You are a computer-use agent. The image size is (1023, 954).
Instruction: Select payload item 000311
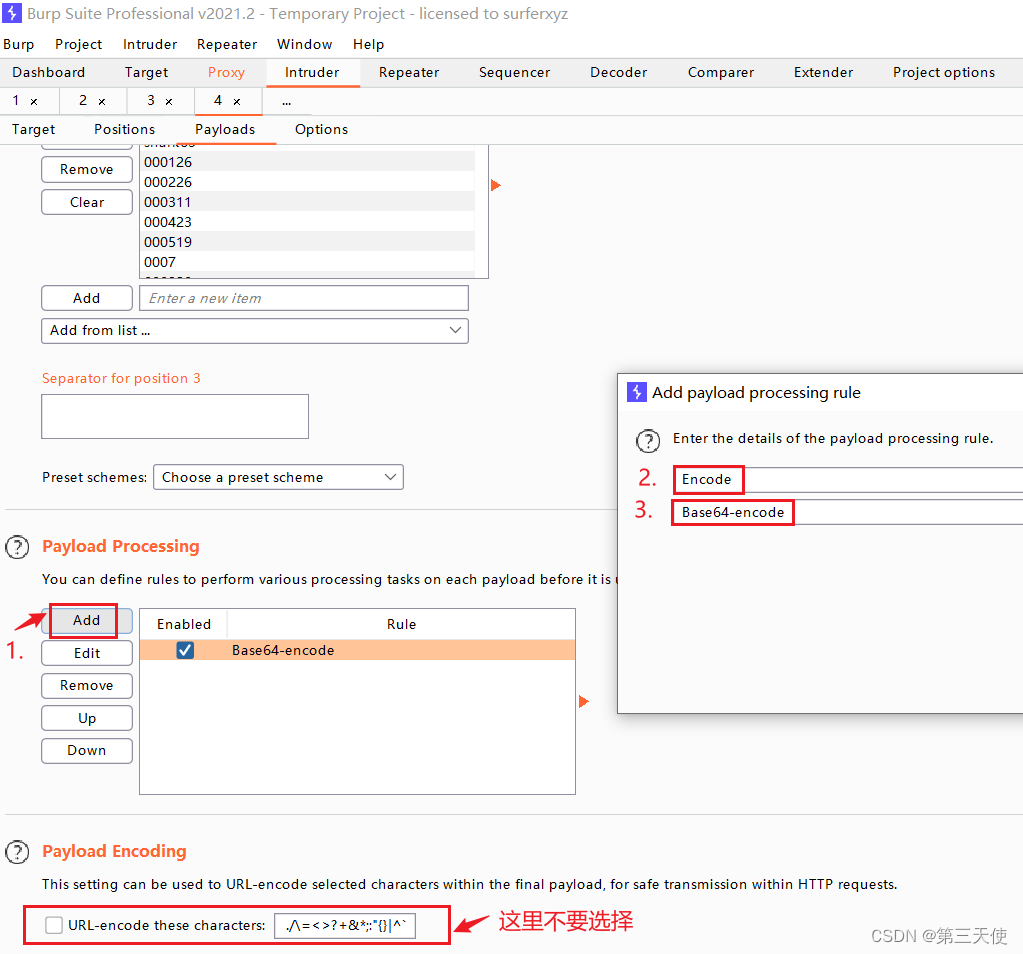[x=308, y=202]
